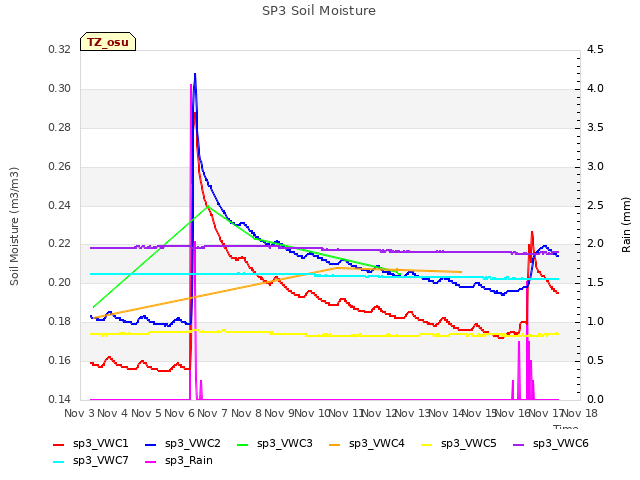This screenshot has width=640, height=480.
Task: Click the magenta sp3_Rain legend swatch
Action: point(151,462)
